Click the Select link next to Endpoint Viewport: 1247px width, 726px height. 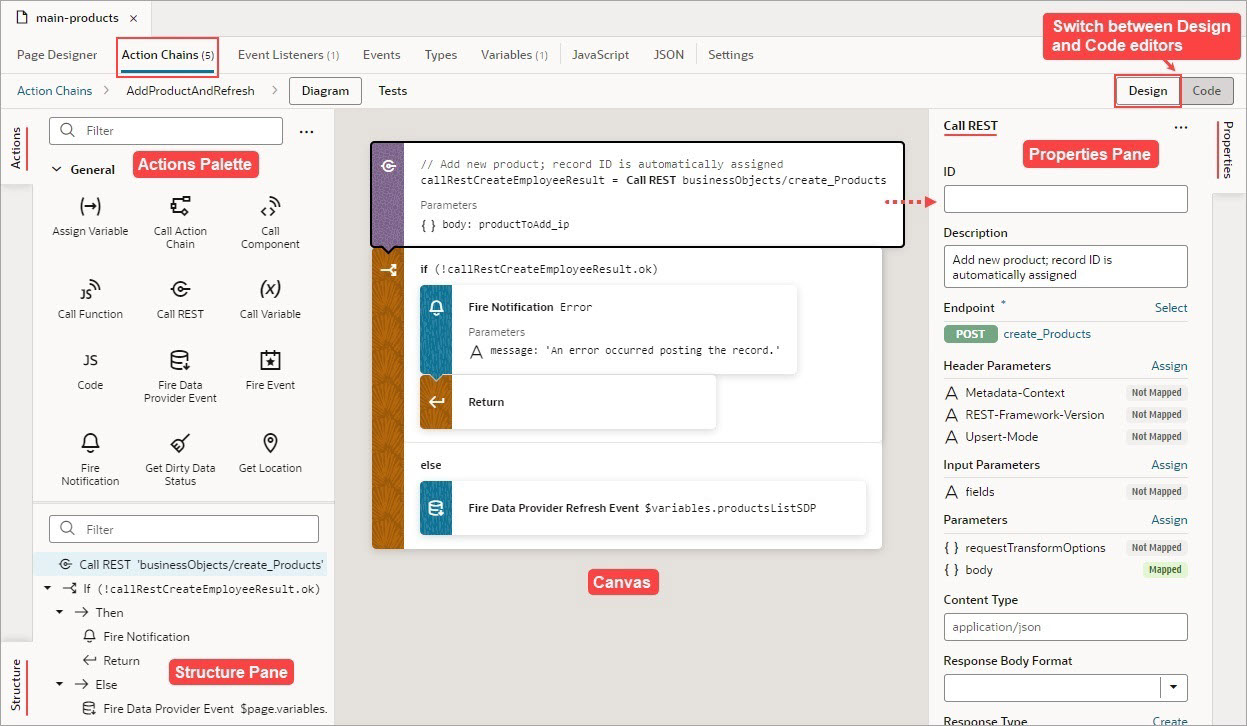(1170, 307)
